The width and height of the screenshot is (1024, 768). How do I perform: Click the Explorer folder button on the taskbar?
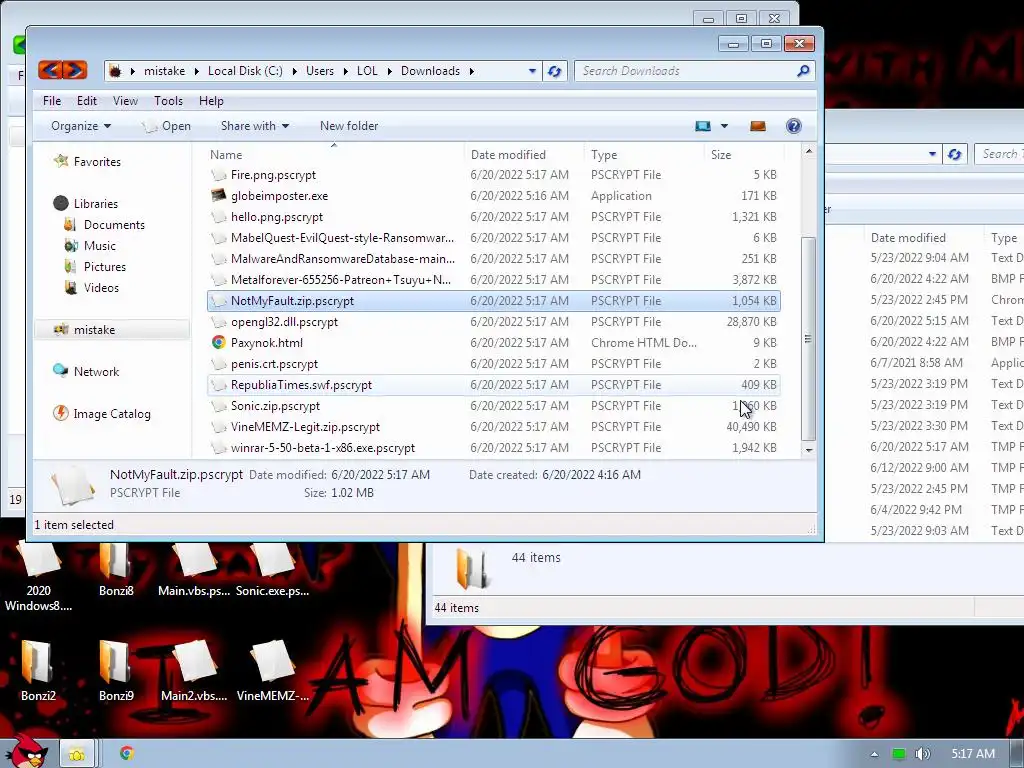pos(78,754)
